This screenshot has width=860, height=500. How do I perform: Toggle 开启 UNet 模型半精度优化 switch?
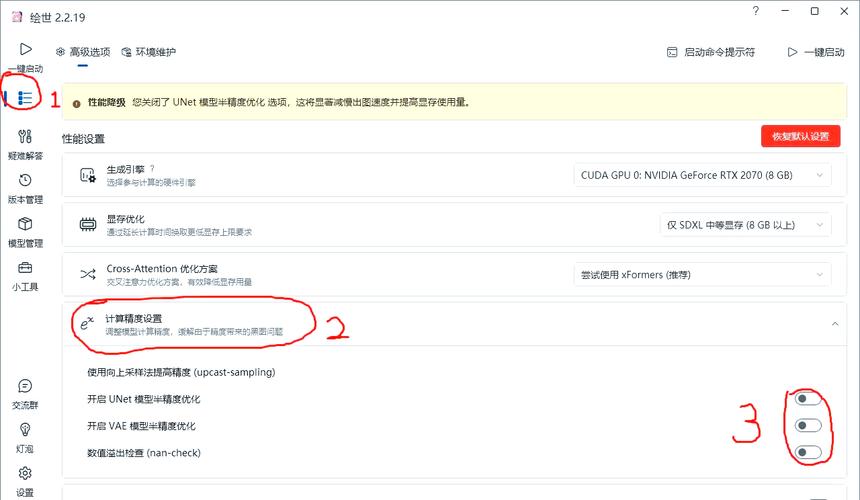808,399
